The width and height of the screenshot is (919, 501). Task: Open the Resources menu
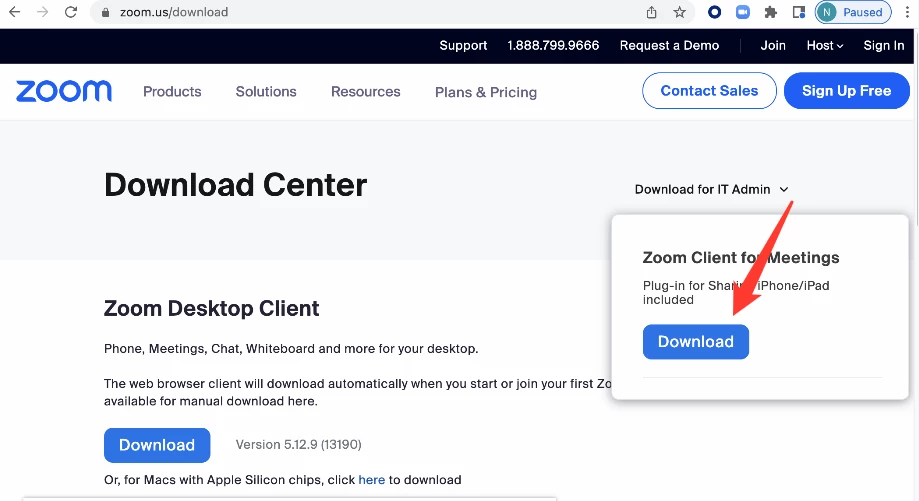coord(366,91)
